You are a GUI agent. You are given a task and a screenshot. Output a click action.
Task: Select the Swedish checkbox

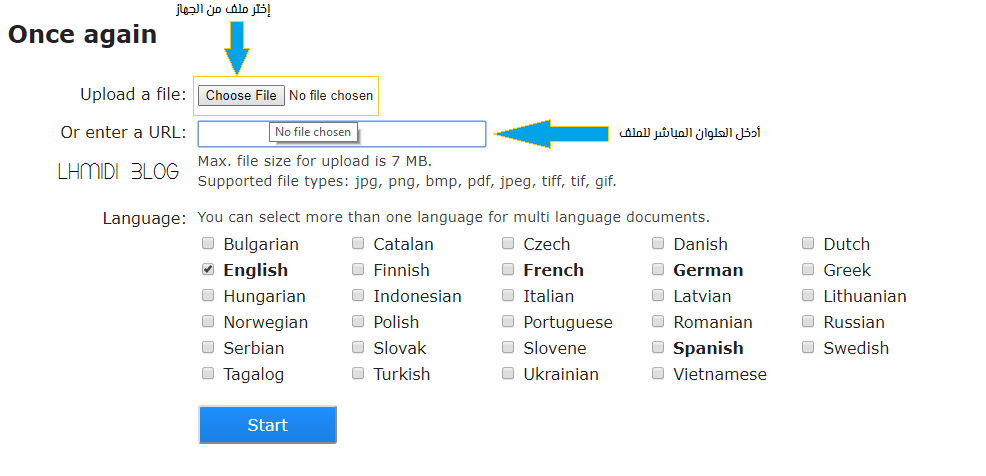click(808, 347)
